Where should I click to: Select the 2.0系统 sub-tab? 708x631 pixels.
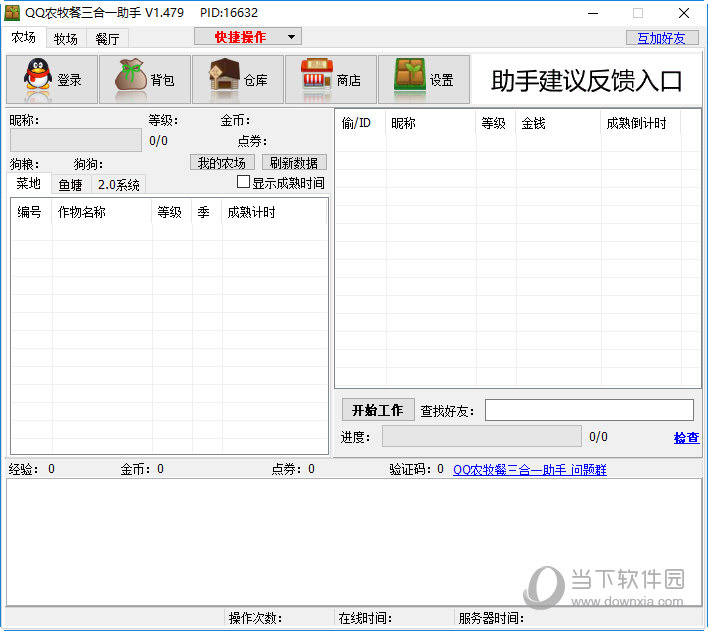point(118,185)
